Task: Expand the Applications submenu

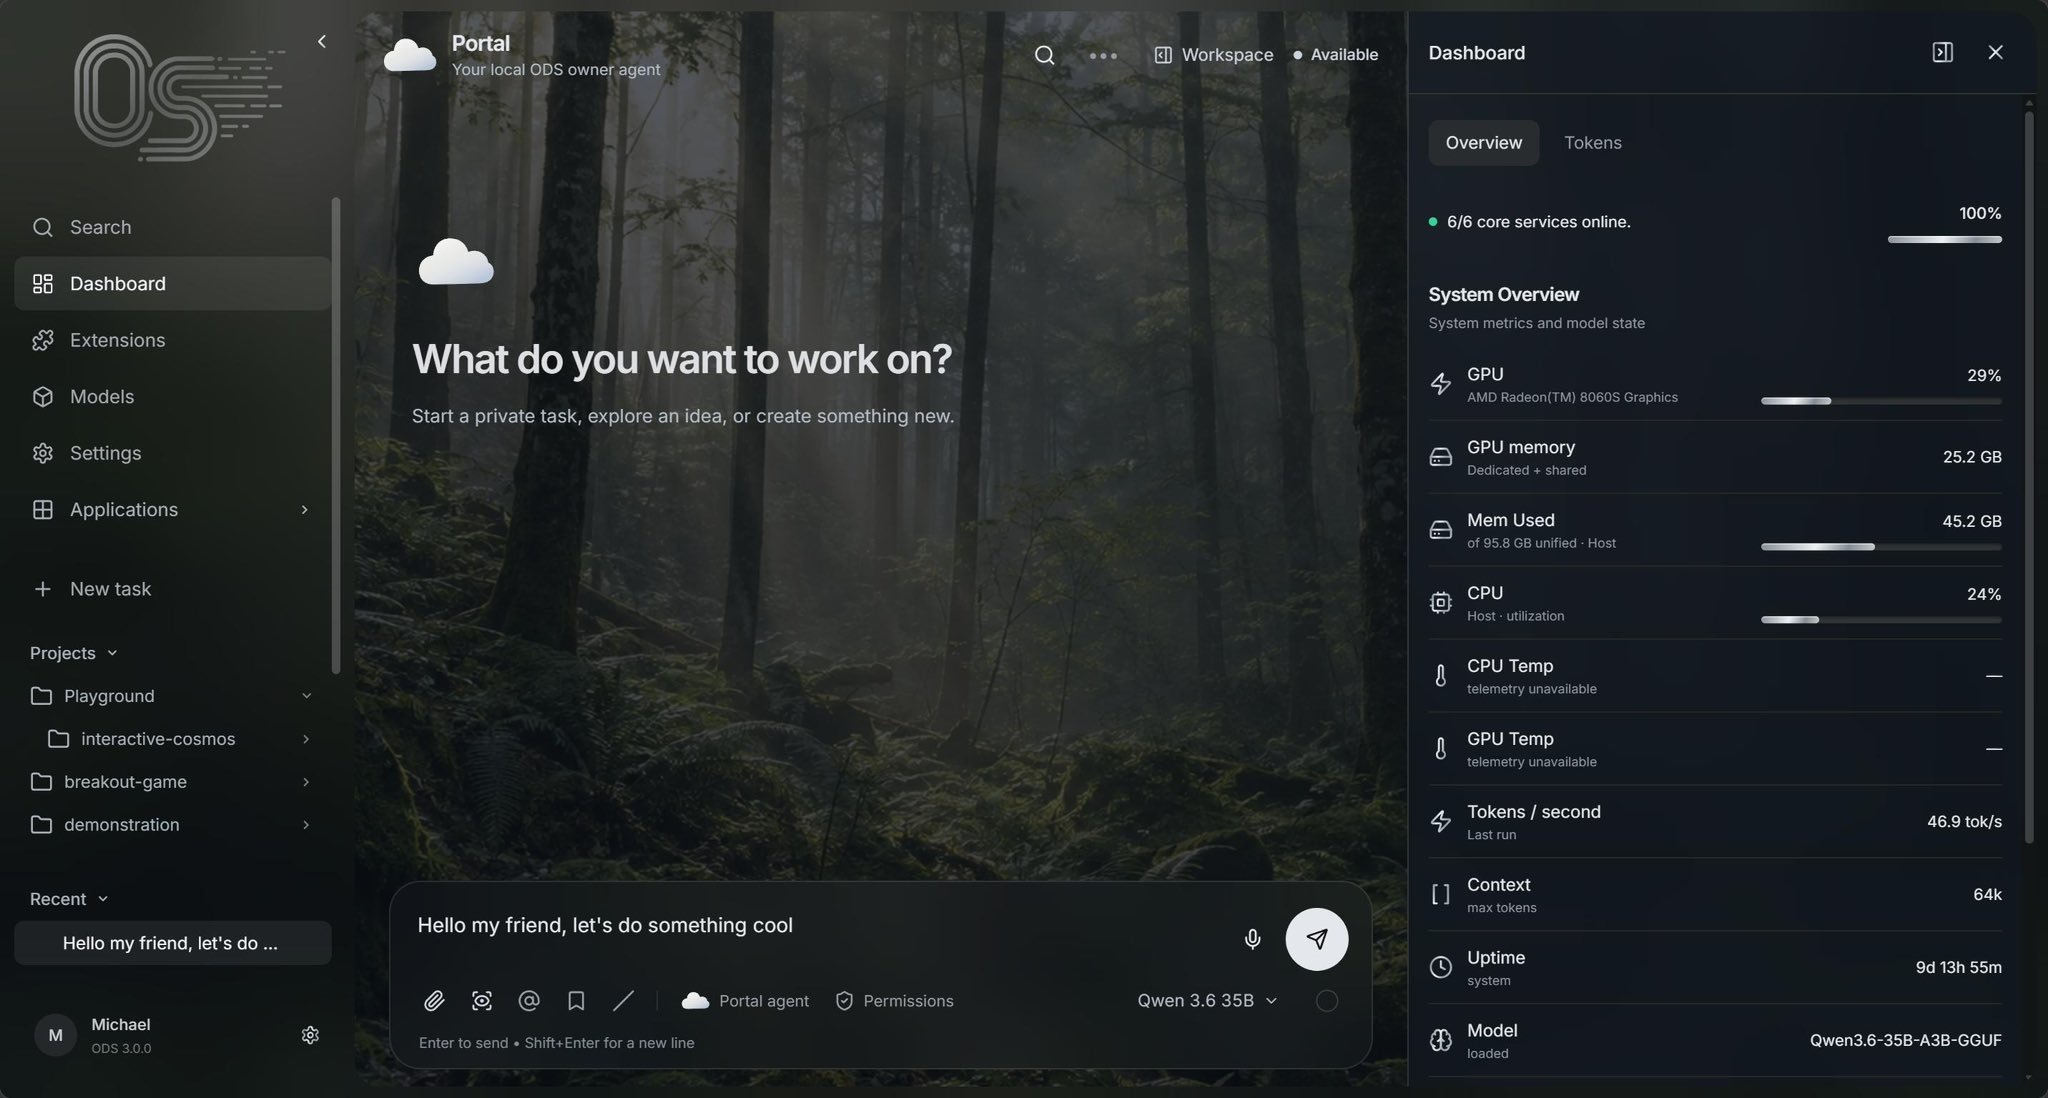Action: pyautogui.click(x=304, y=509)
